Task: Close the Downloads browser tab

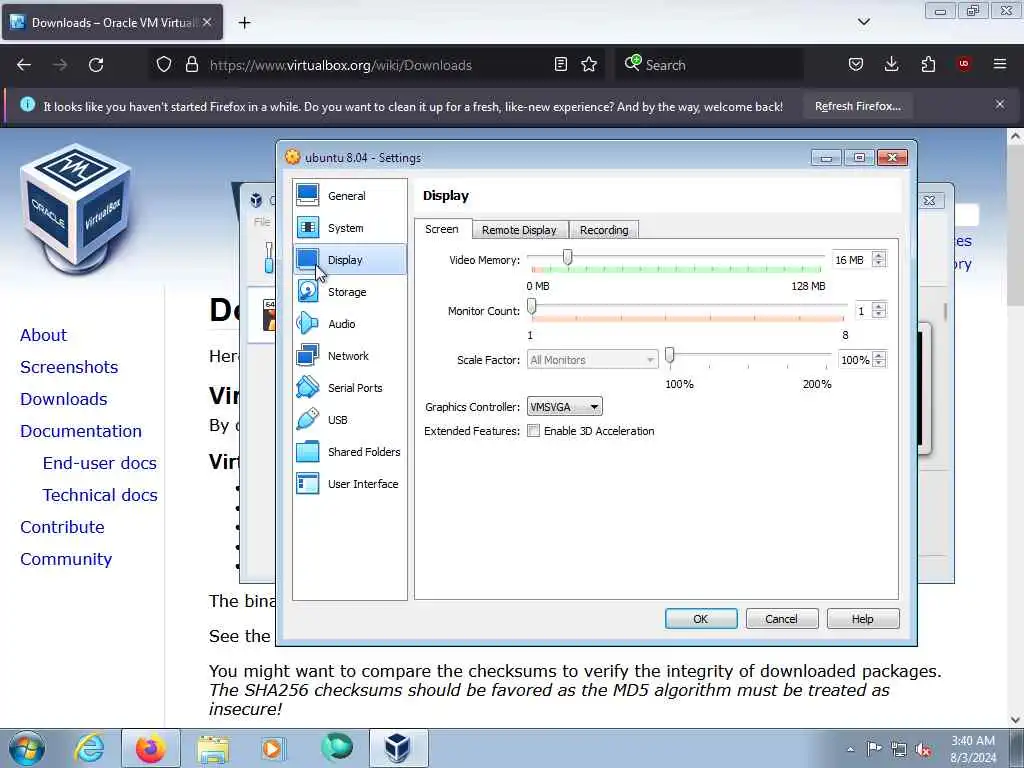Action: click(207, 22)
